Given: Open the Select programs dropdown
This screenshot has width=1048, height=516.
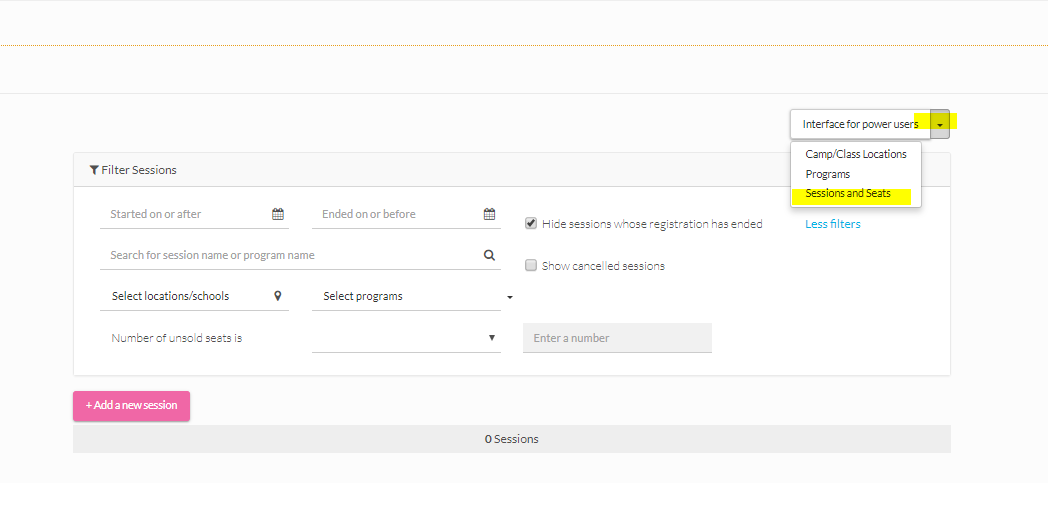Looking at the screenshot, I should pyautogui.click(x=412, y=297).
